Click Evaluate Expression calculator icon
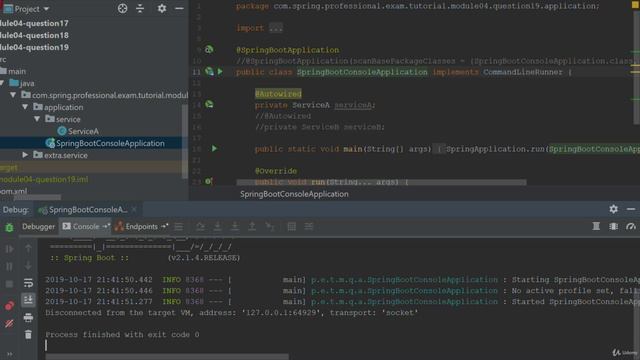Image resolution: width=640 pixels, height=360 pixels. click(291, 227)
